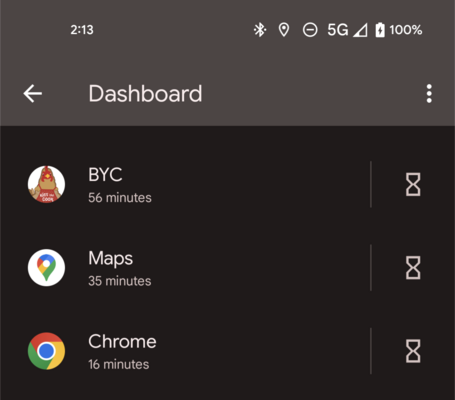Open Maps usage details

(x=185, y=268)
